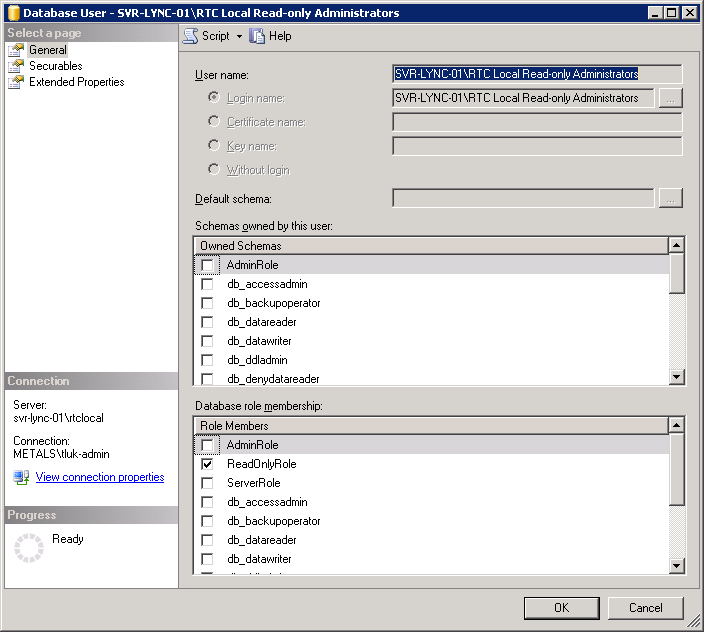Check db_datawriter in Role Members
Viewport: 704px width, 632px height.
tap(207, 559)
